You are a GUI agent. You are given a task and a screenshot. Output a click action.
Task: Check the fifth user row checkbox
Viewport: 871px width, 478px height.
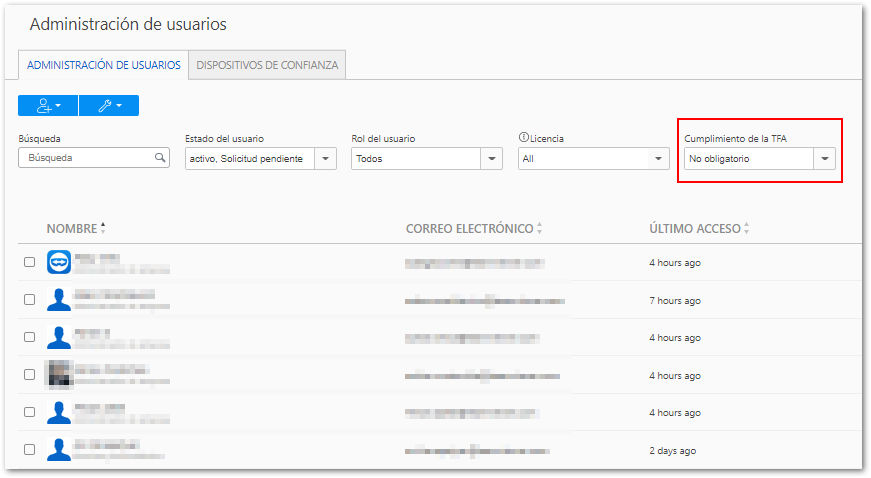(29, 412)
